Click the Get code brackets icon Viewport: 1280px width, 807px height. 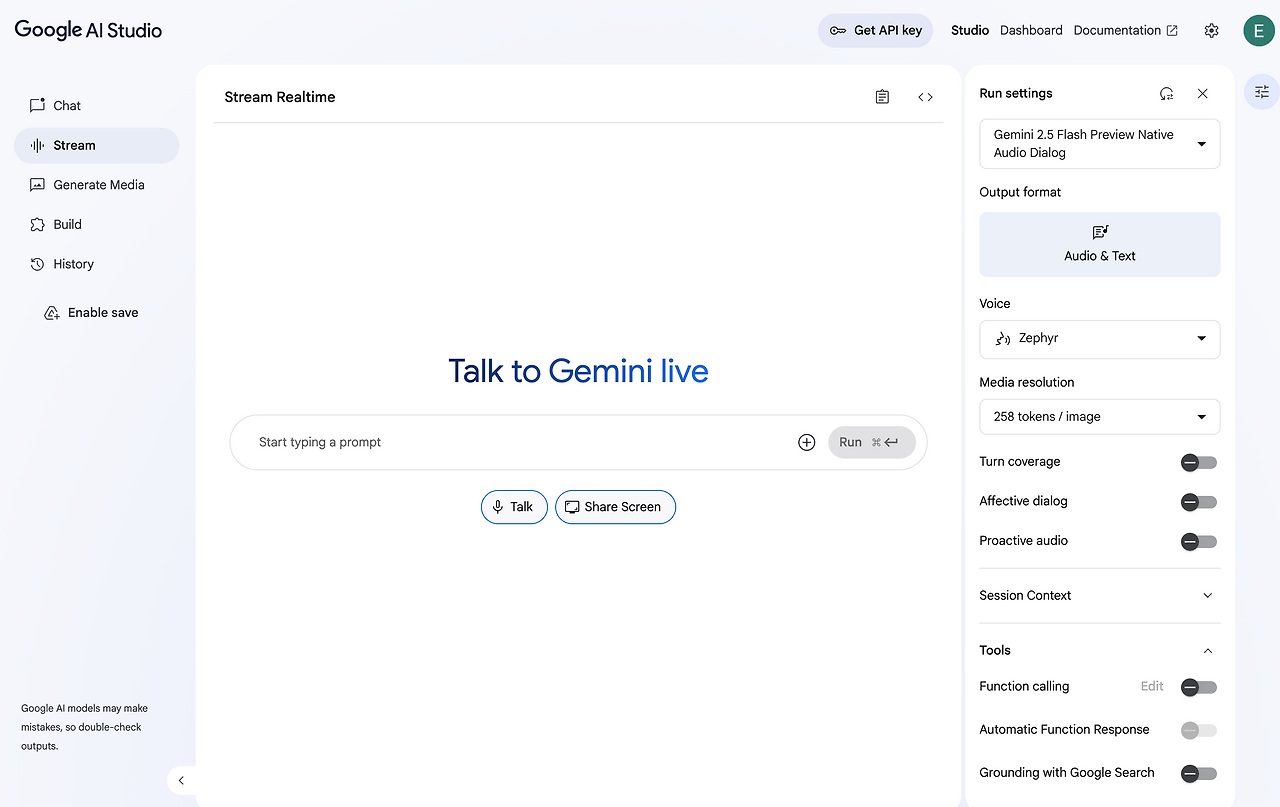click(925, 97)
